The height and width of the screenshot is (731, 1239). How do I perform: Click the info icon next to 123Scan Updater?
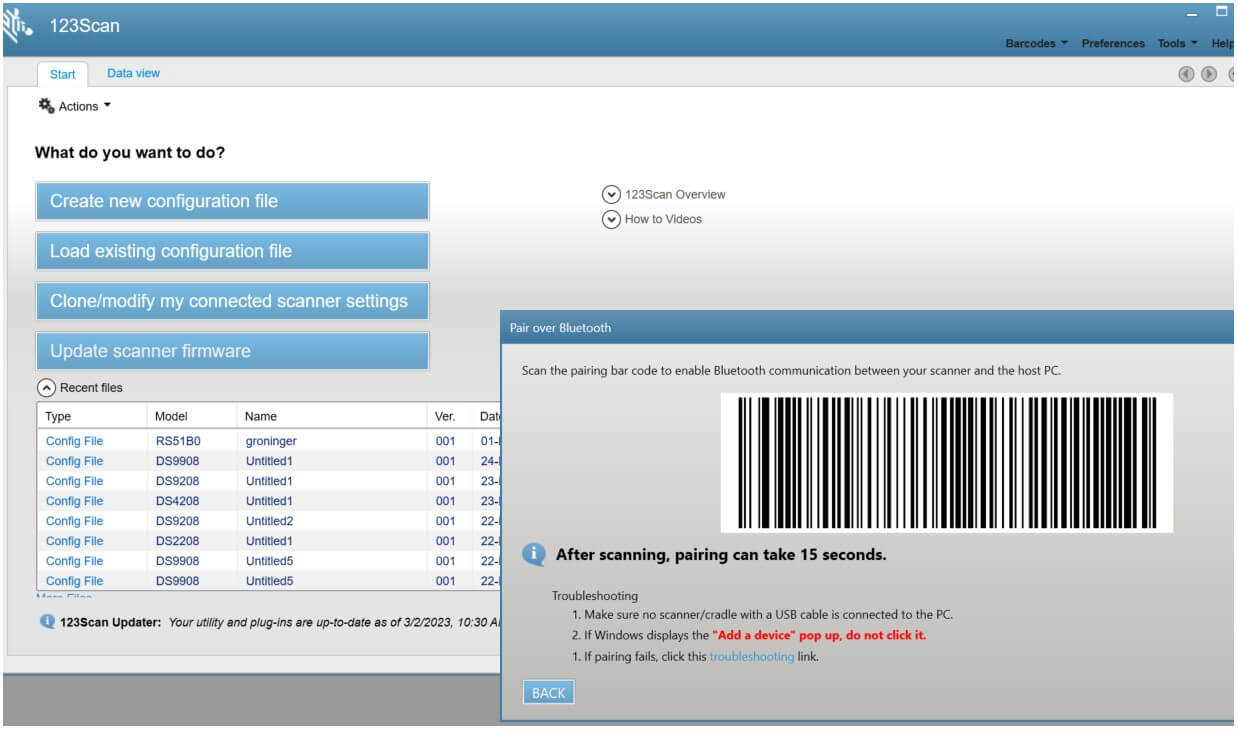tap(46, 624)
